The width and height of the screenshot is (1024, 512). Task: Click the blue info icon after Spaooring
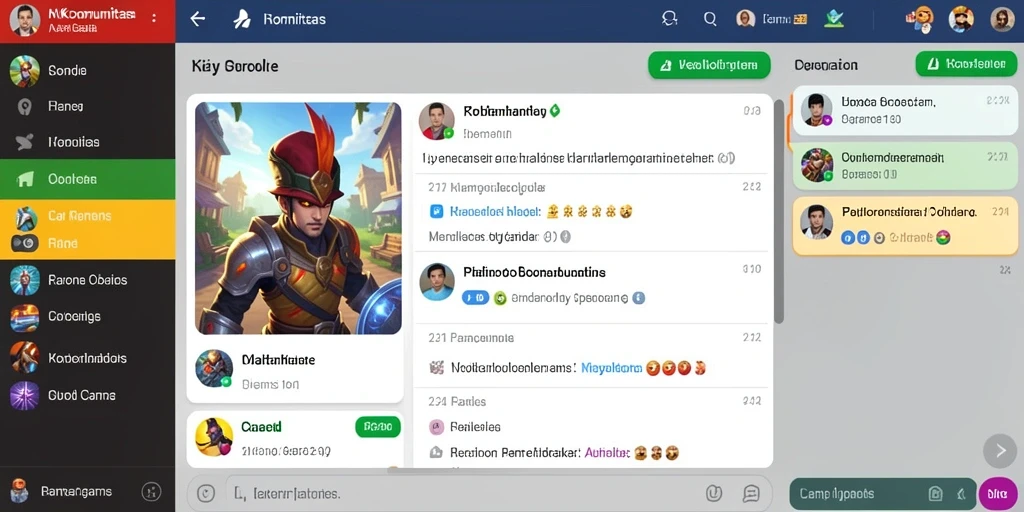[639, 298]
